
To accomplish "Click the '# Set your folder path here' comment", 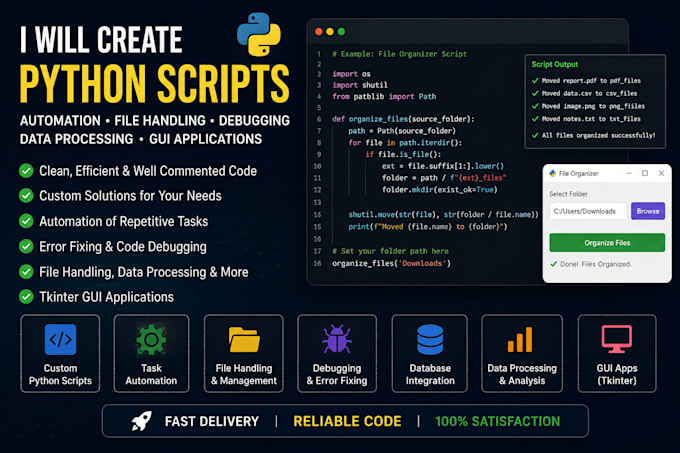I will coord(390,251).
